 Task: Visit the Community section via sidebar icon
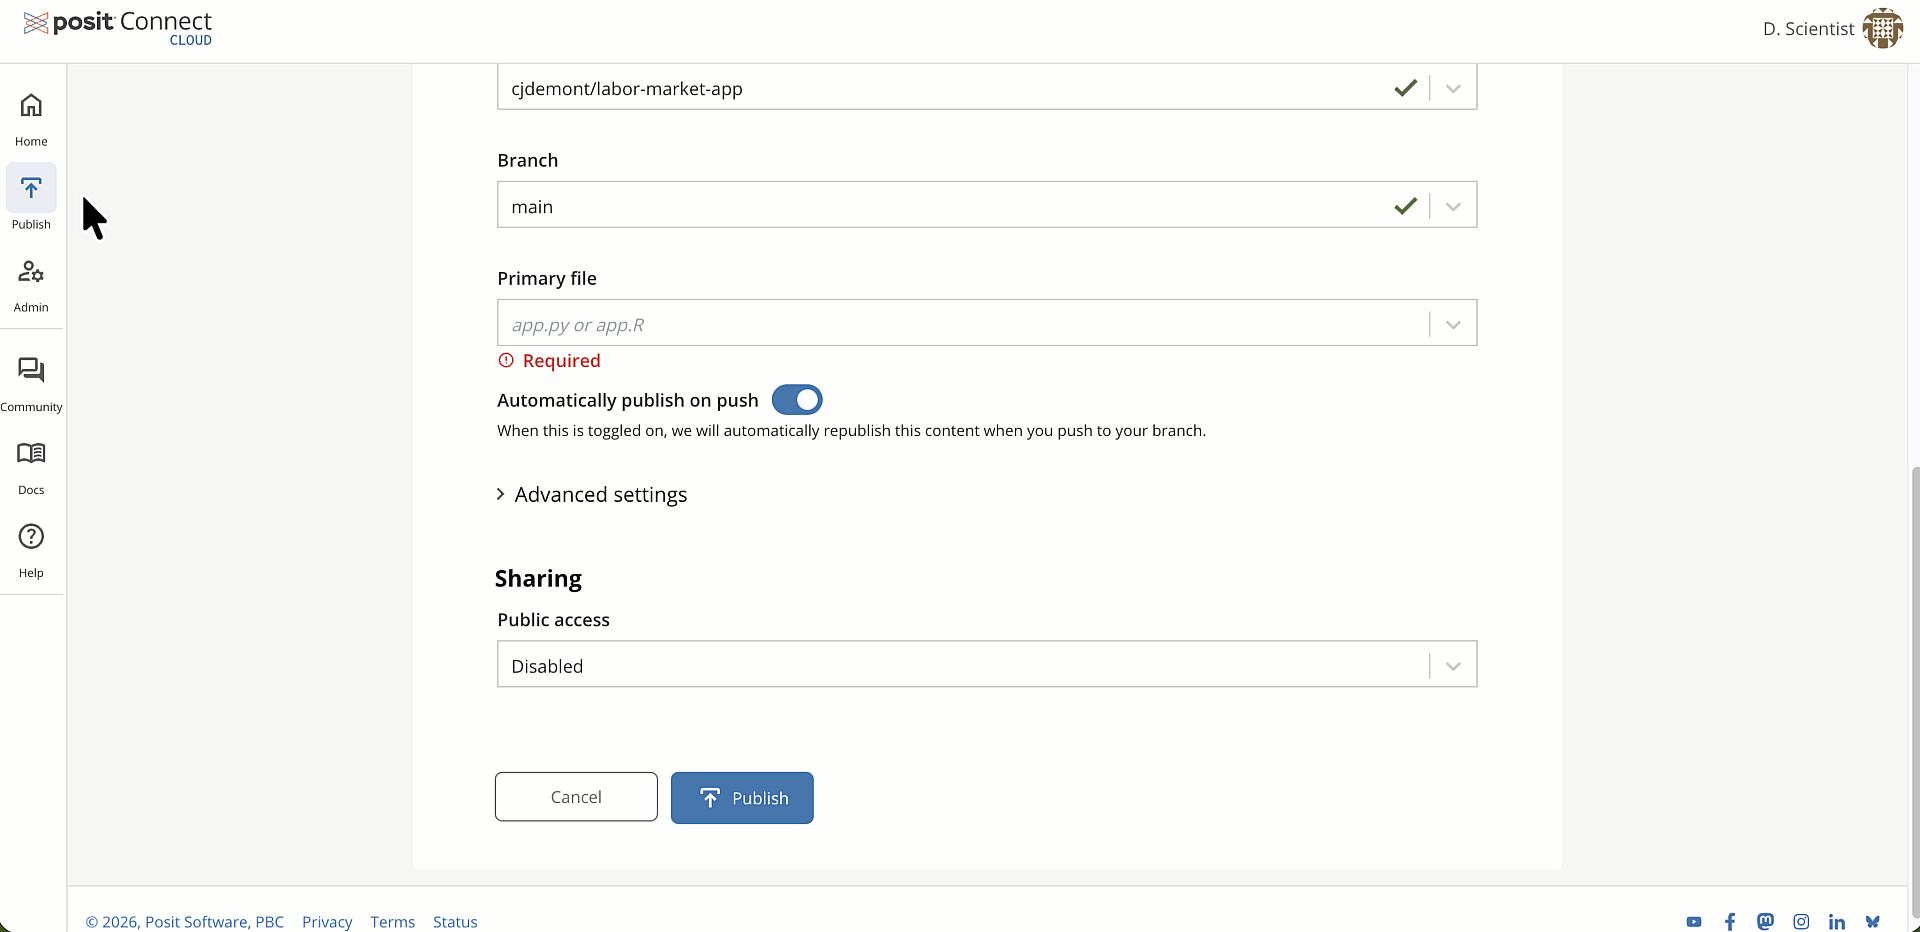tap(31, 381)
